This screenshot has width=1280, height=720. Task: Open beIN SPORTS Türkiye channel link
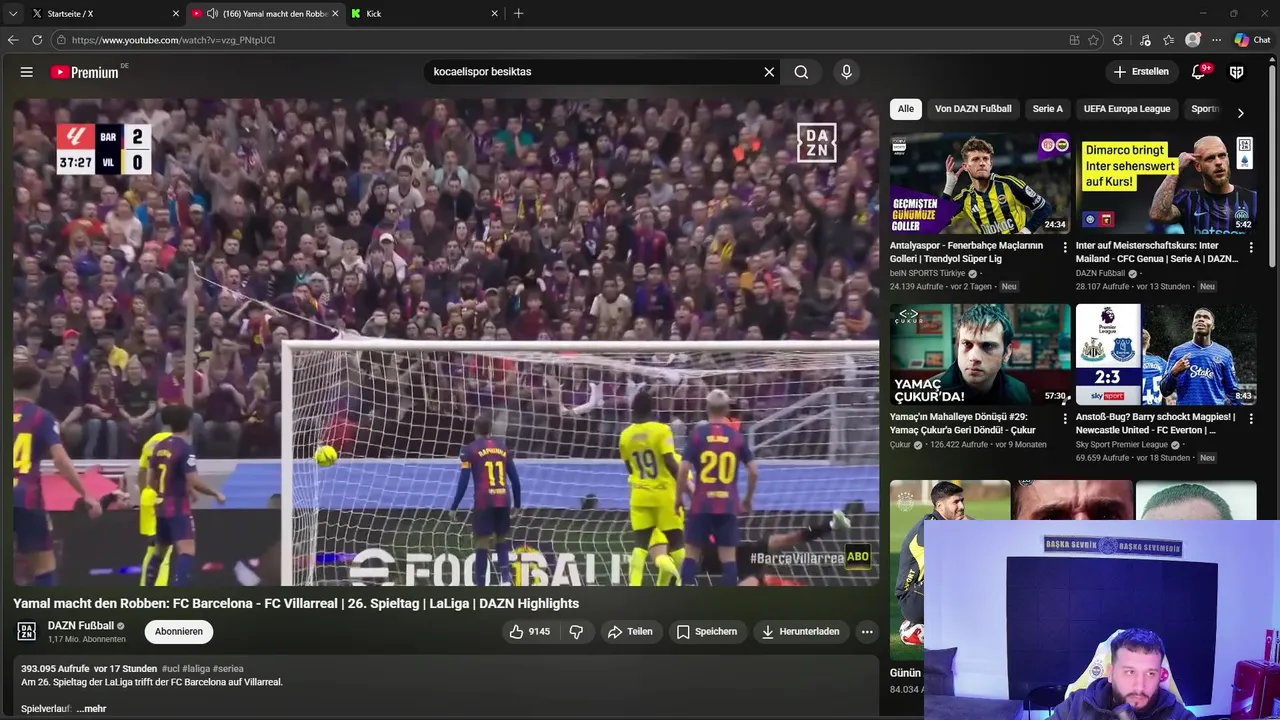coord(928,273)
